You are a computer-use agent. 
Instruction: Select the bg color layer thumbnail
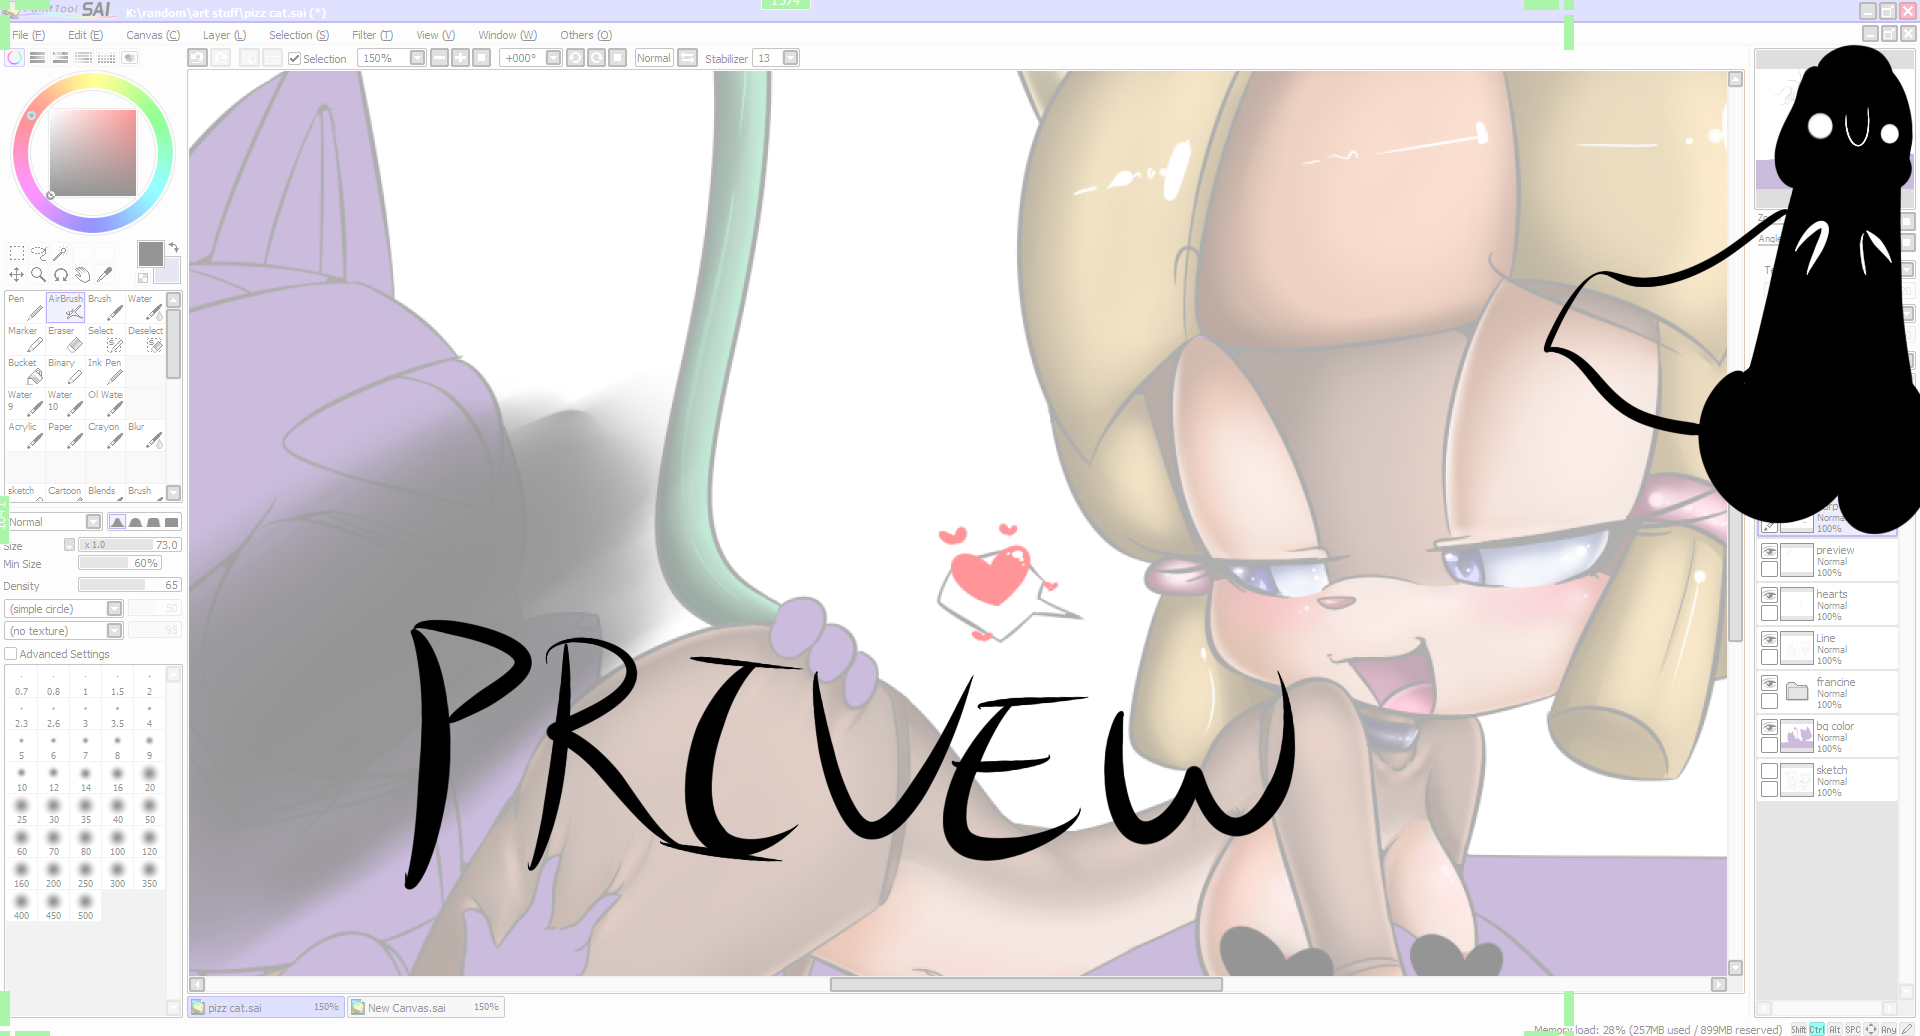tap(1797, 737)
